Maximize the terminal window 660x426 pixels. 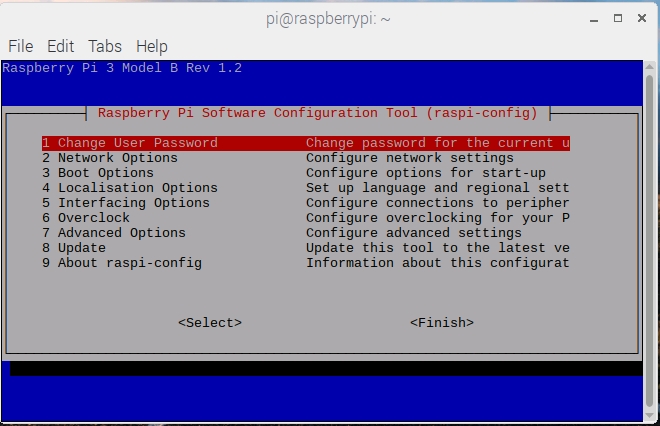[618, 18]
